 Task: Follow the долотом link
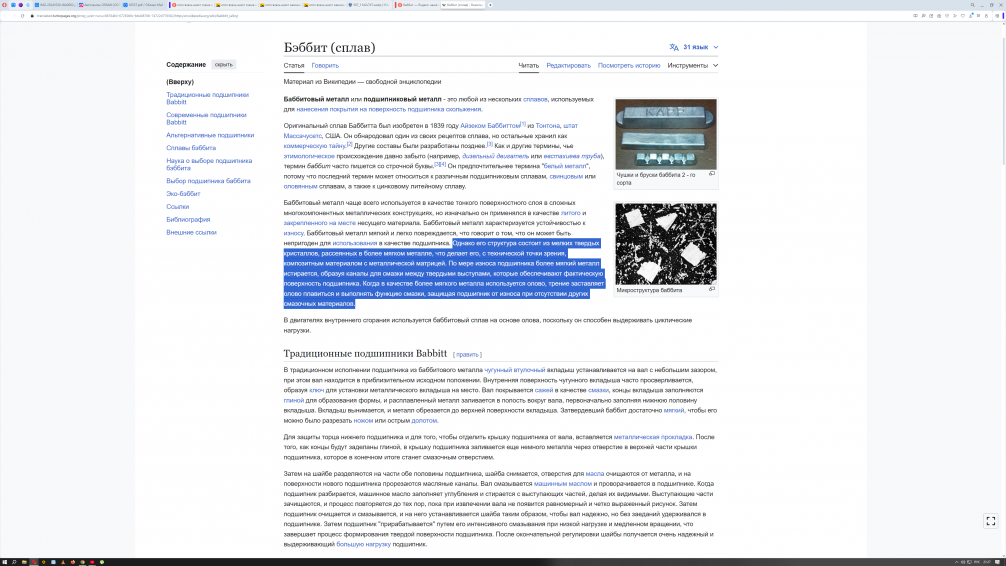tap(424, 421)
